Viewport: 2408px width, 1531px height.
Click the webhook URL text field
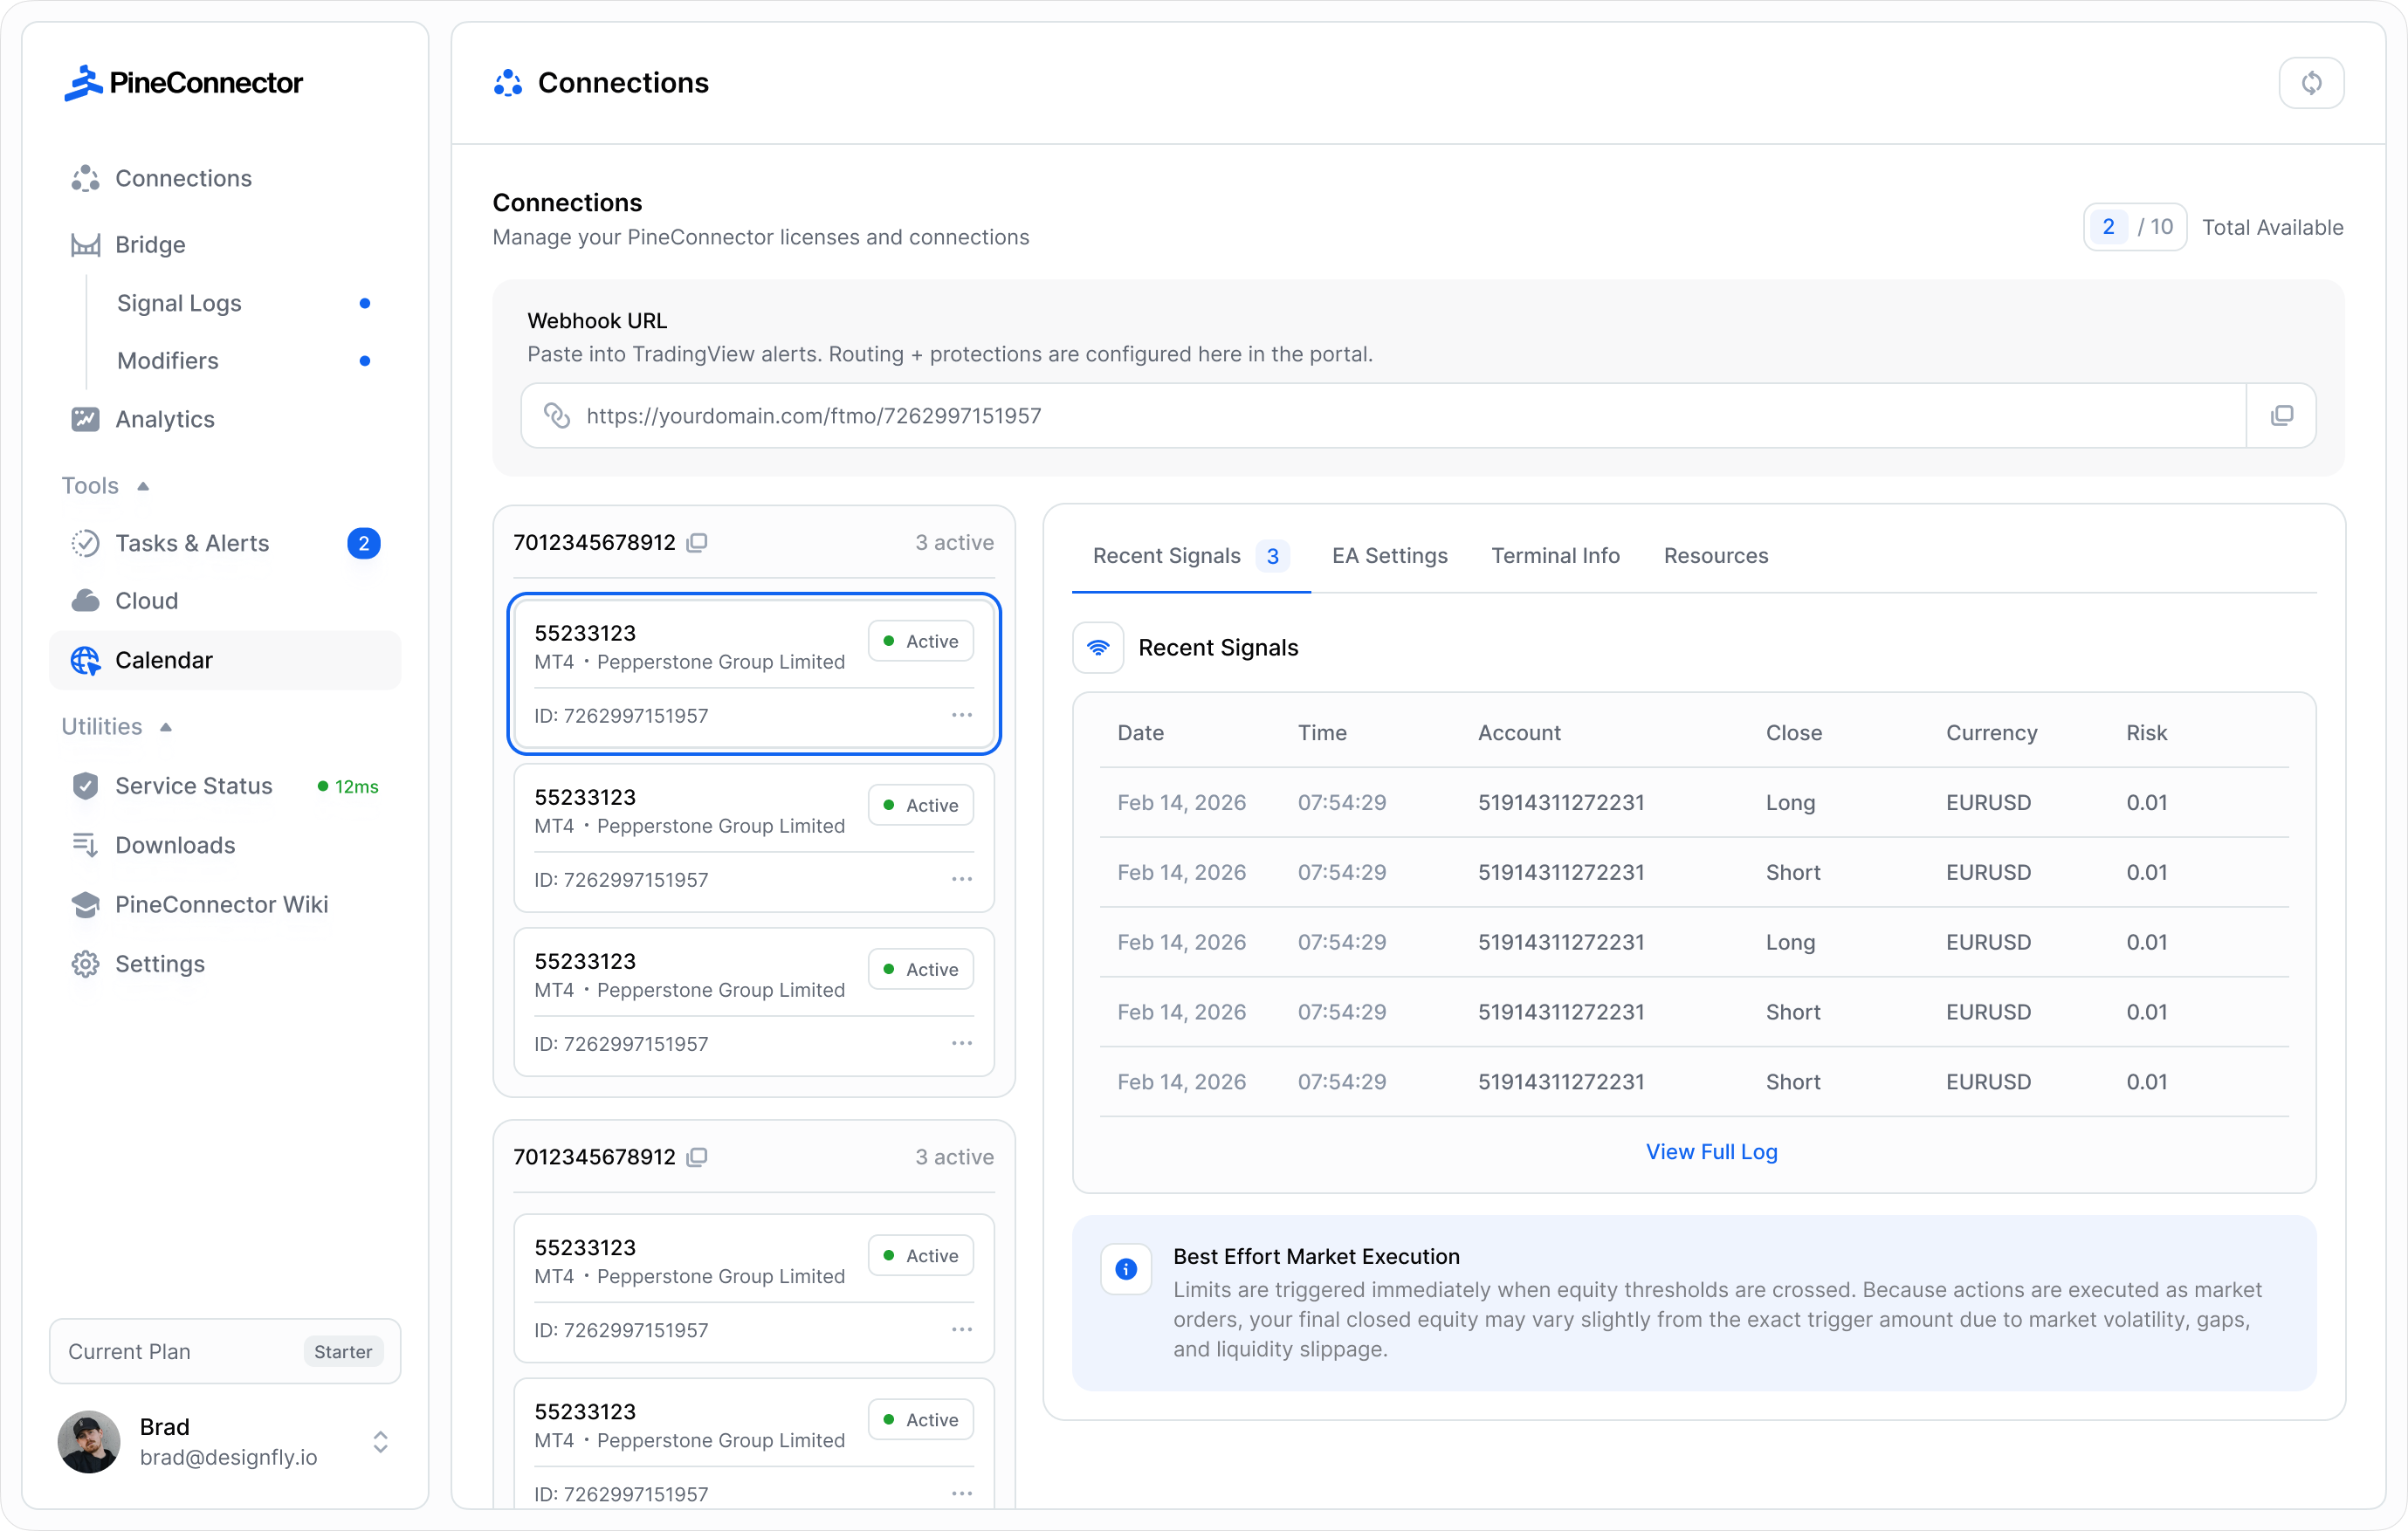click(x=1380, y=416)
